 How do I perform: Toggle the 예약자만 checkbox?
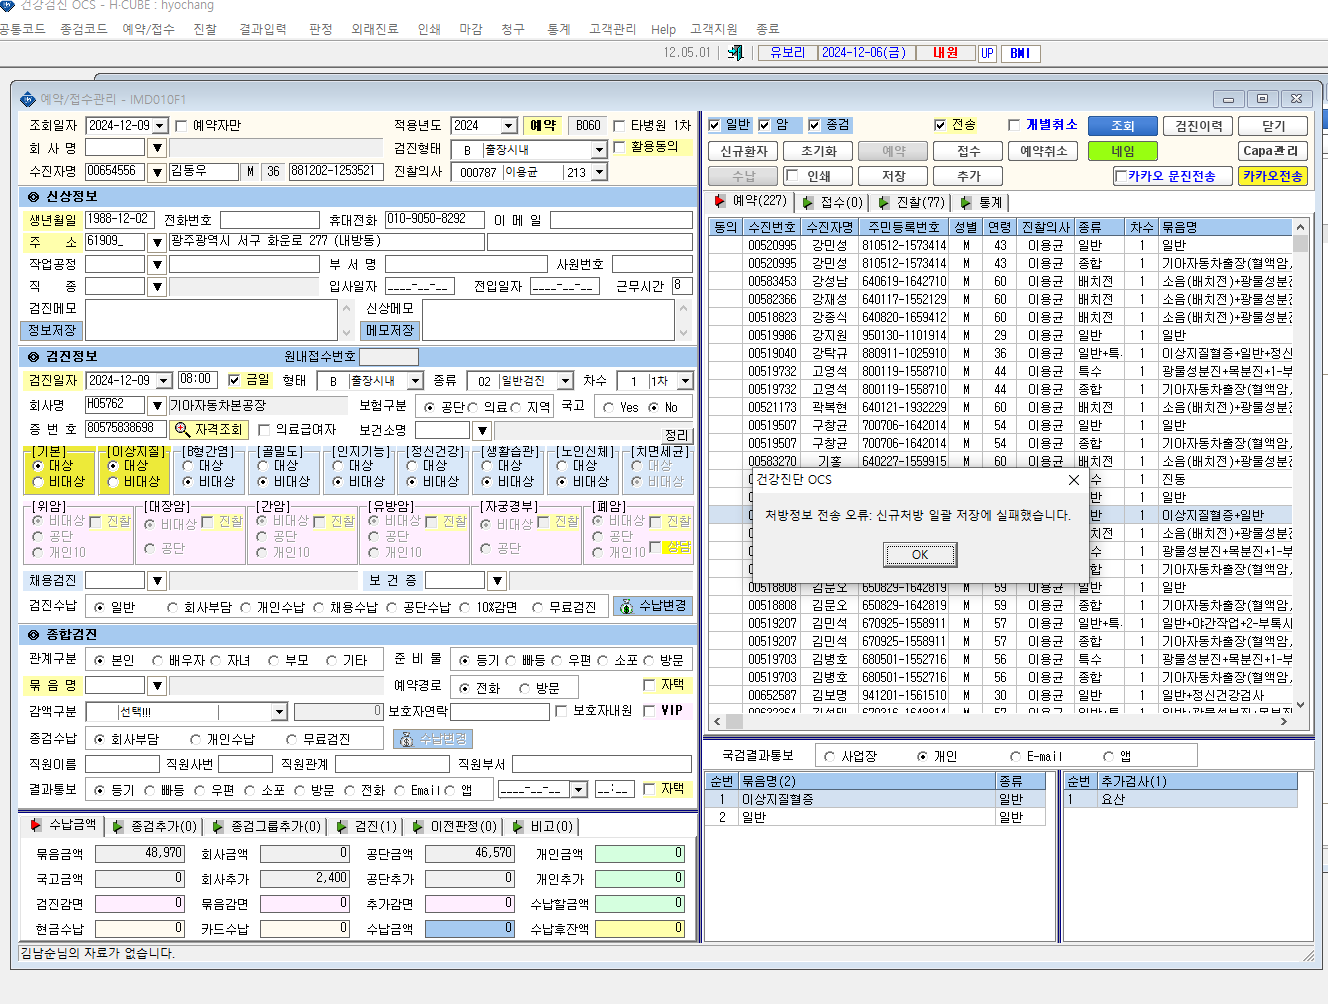[x=181, y=126]
